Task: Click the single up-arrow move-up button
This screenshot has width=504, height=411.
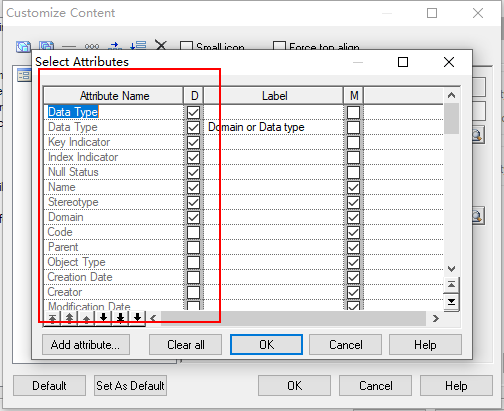Action: (86, 318)
